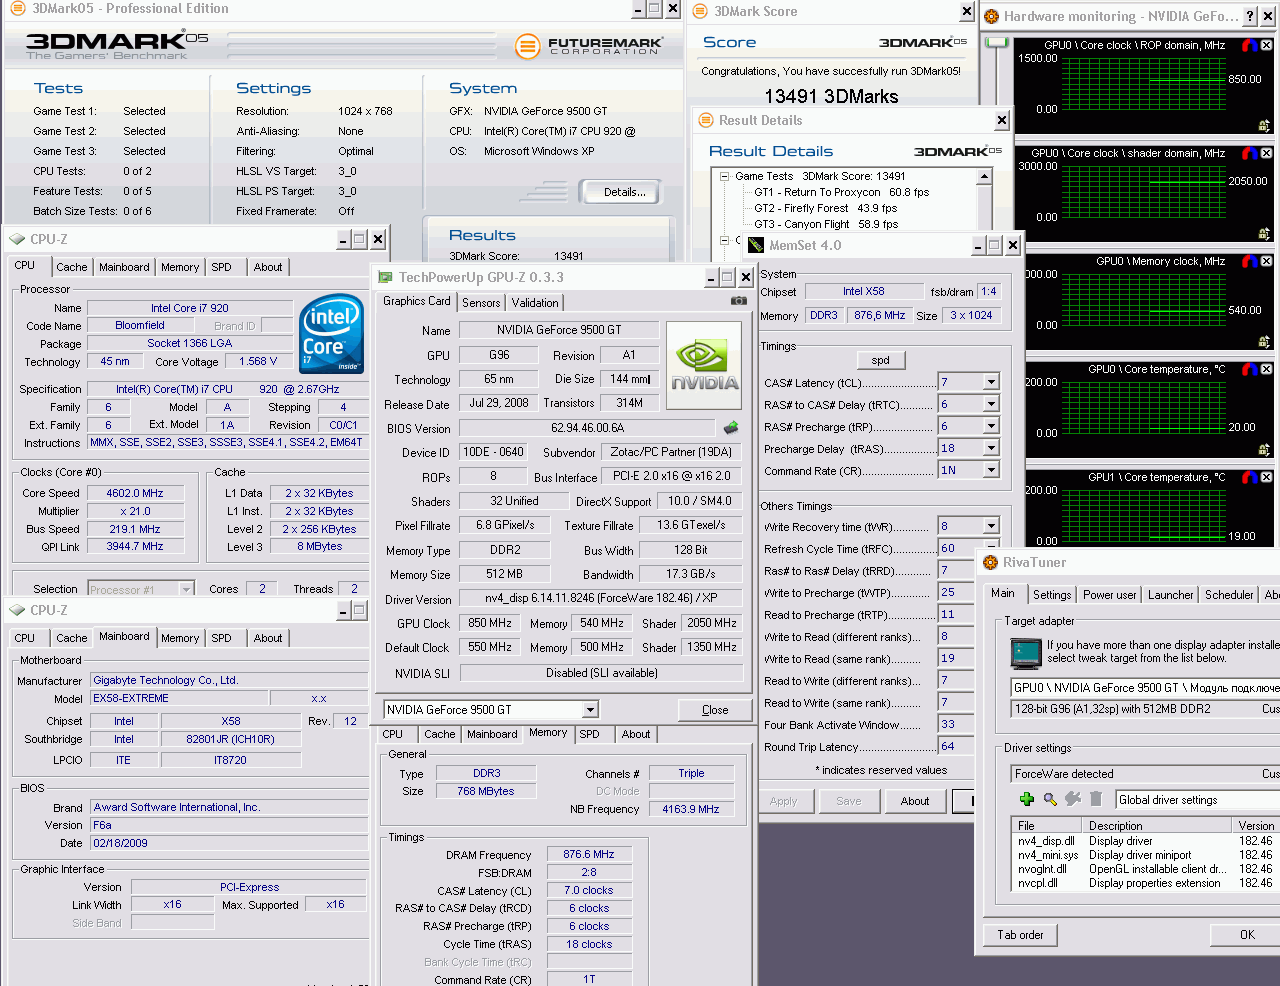Select the nv4_disp.dll row in RivaTuner file list

pos(1146,841)
